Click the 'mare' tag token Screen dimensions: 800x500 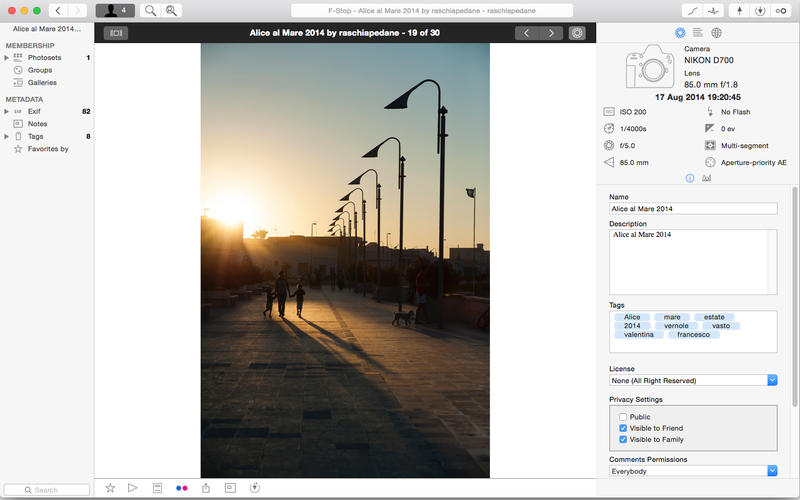click(x=672, y=317)
